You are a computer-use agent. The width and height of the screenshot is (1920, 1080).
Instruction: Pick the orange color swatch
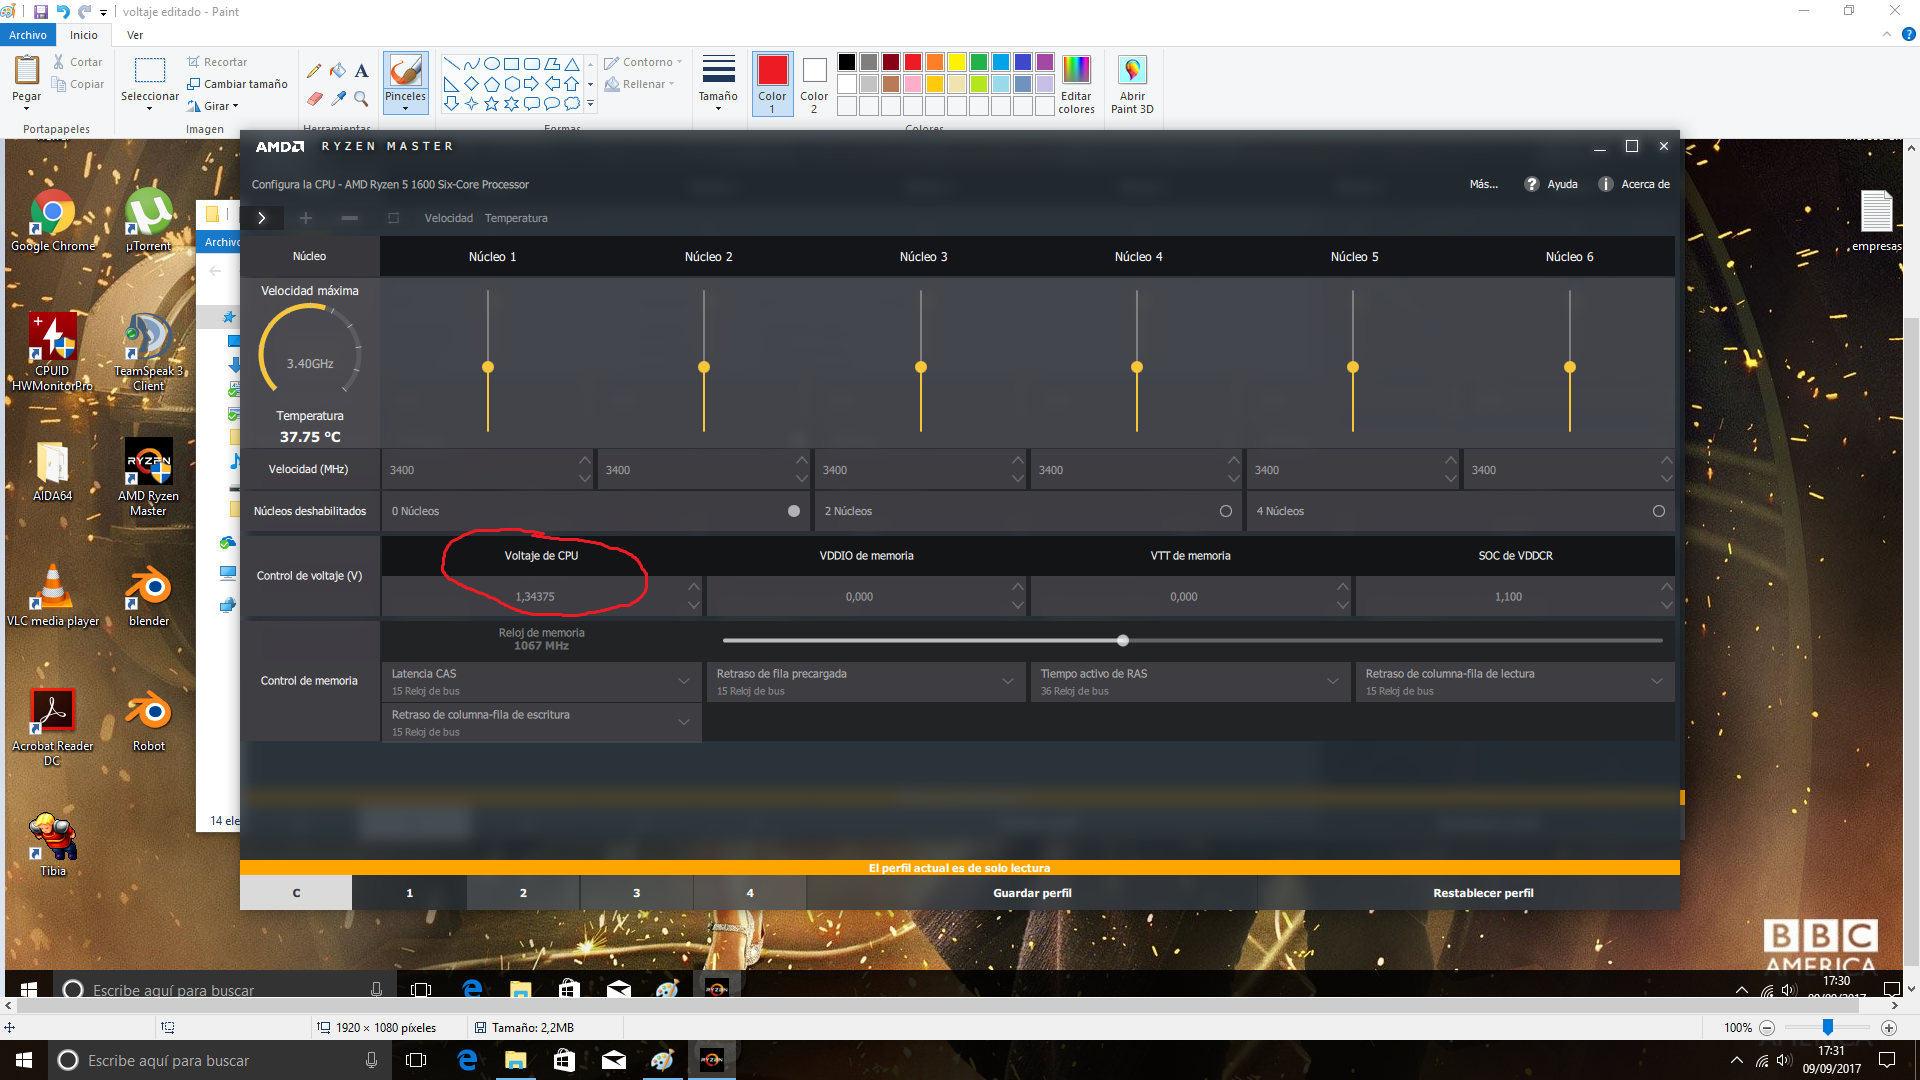(x=935, y=62)
